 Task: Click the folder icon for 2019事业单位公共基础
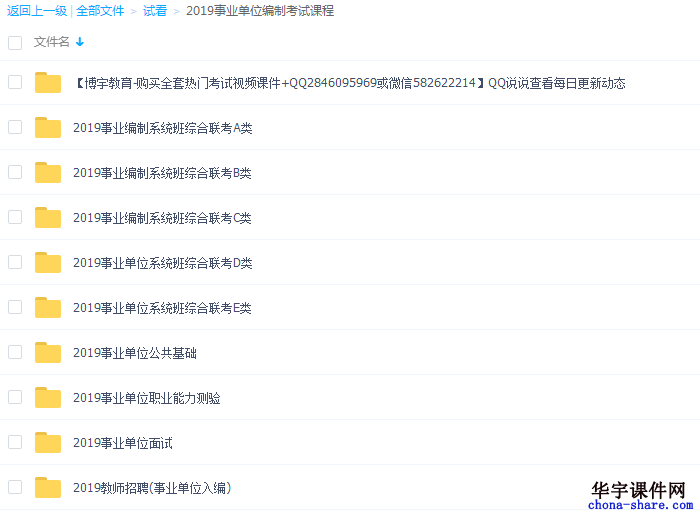click(x=48, y=353)
